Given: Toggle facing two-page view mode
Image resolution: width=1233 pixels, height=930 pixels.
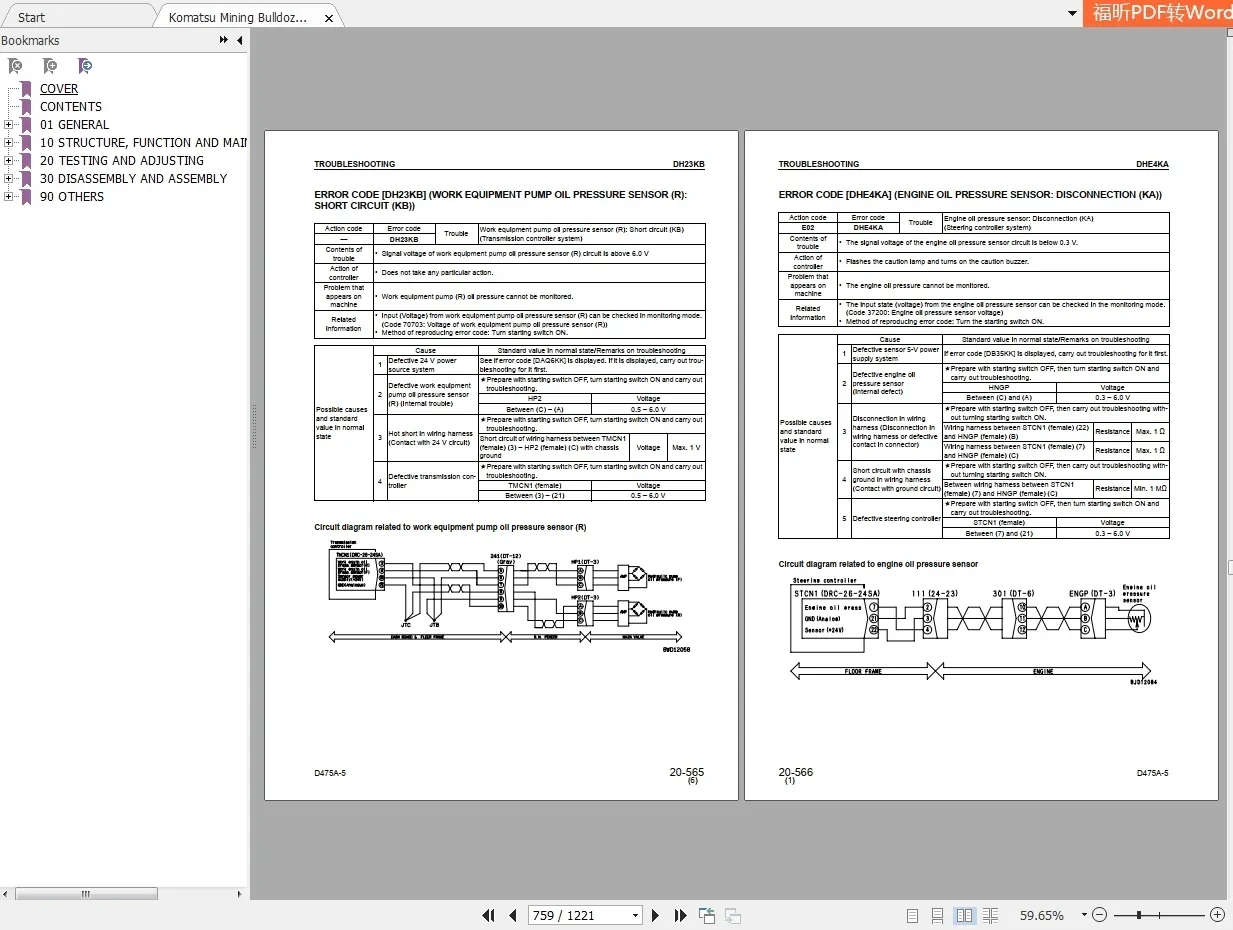Looking at the screenshot, I should (965, 915).
